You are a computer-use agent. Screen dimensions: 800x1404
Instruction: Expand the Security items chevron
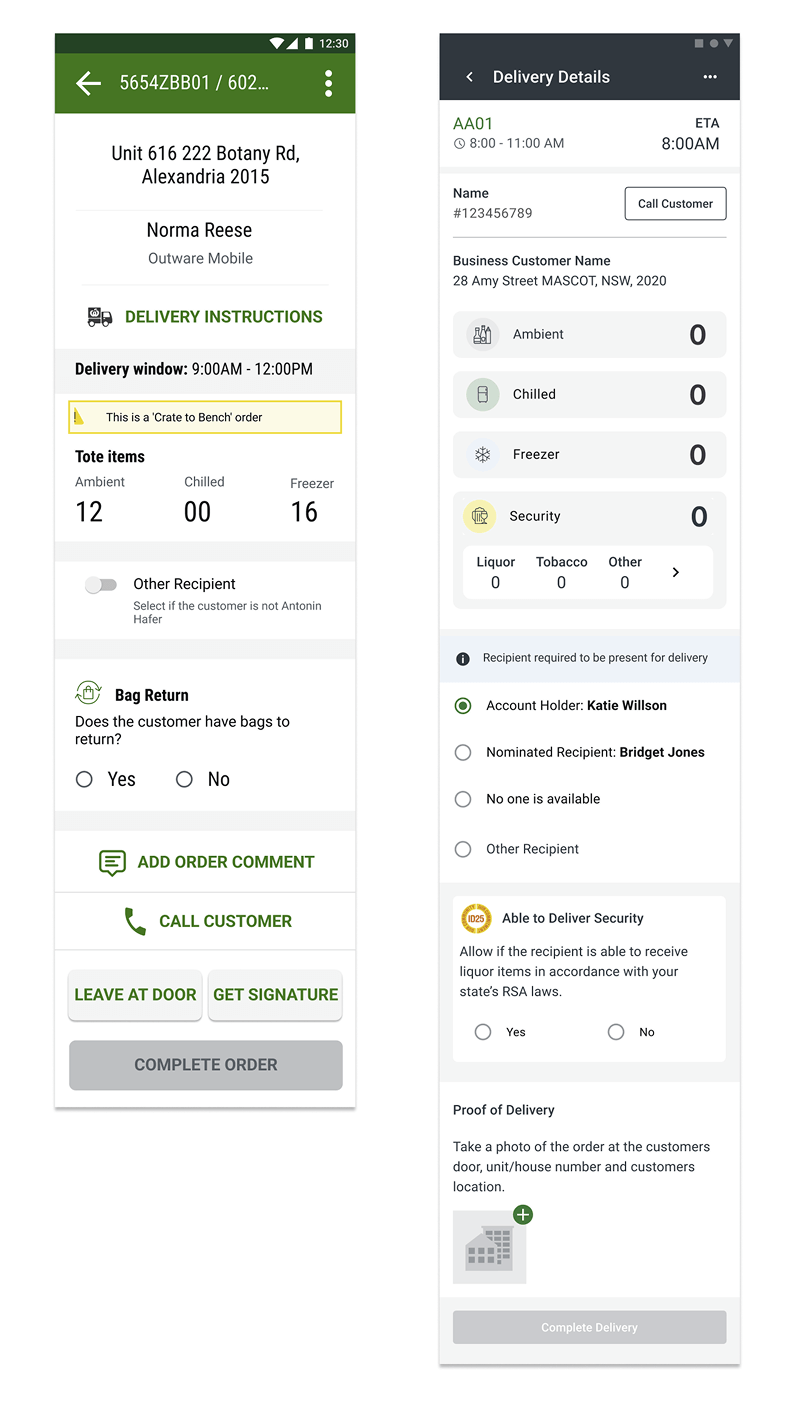coord(676,572)
